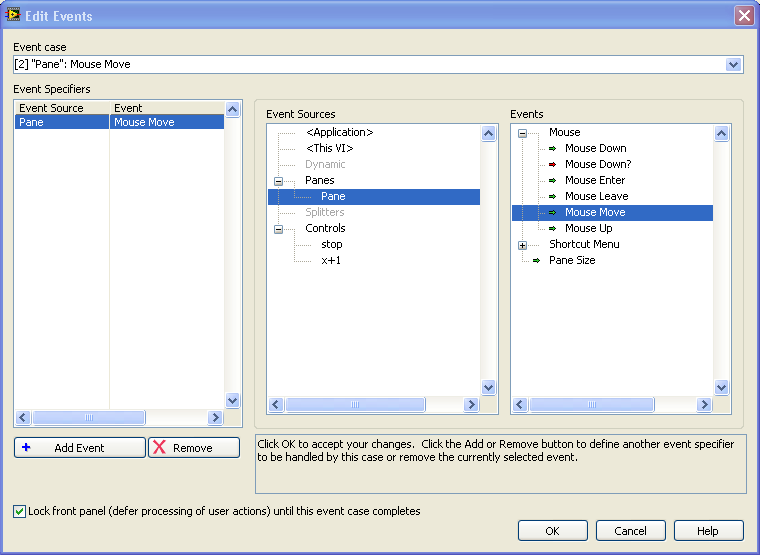The image size is (760, 555).
Task: Select the Mouse Enter event
Action: (595, 180)
